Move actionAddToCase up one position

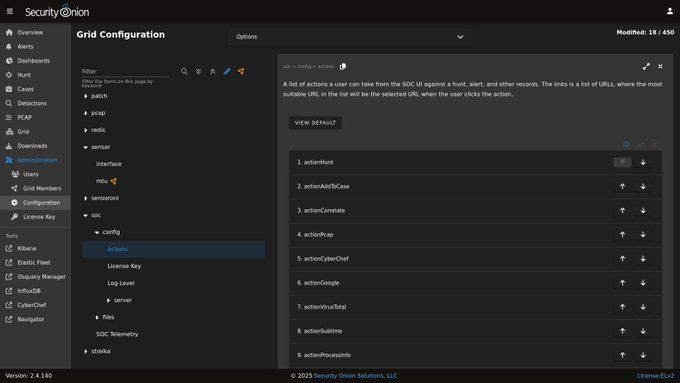click(x=622, y=187)
